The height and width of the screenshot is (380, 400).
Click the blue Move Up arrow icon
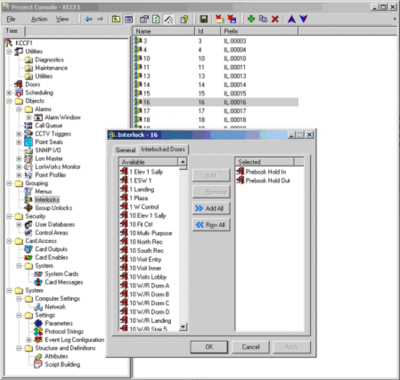coord(292,19)
